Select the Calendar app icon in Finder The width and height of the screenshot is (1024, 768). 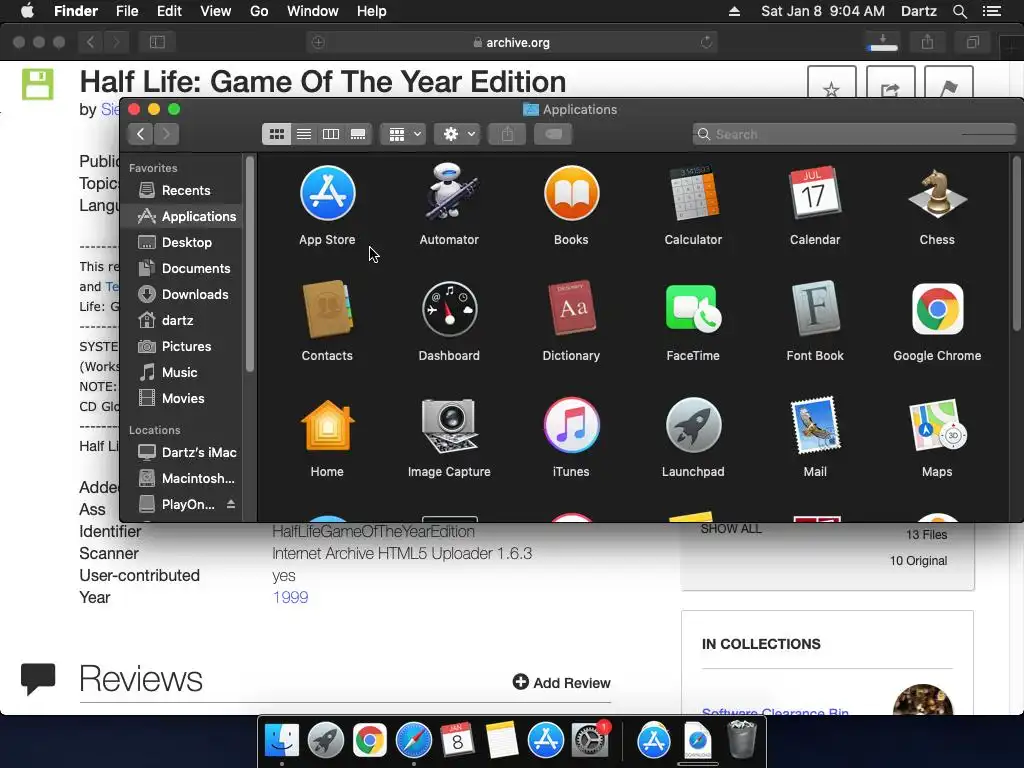(x=815, y=193)
